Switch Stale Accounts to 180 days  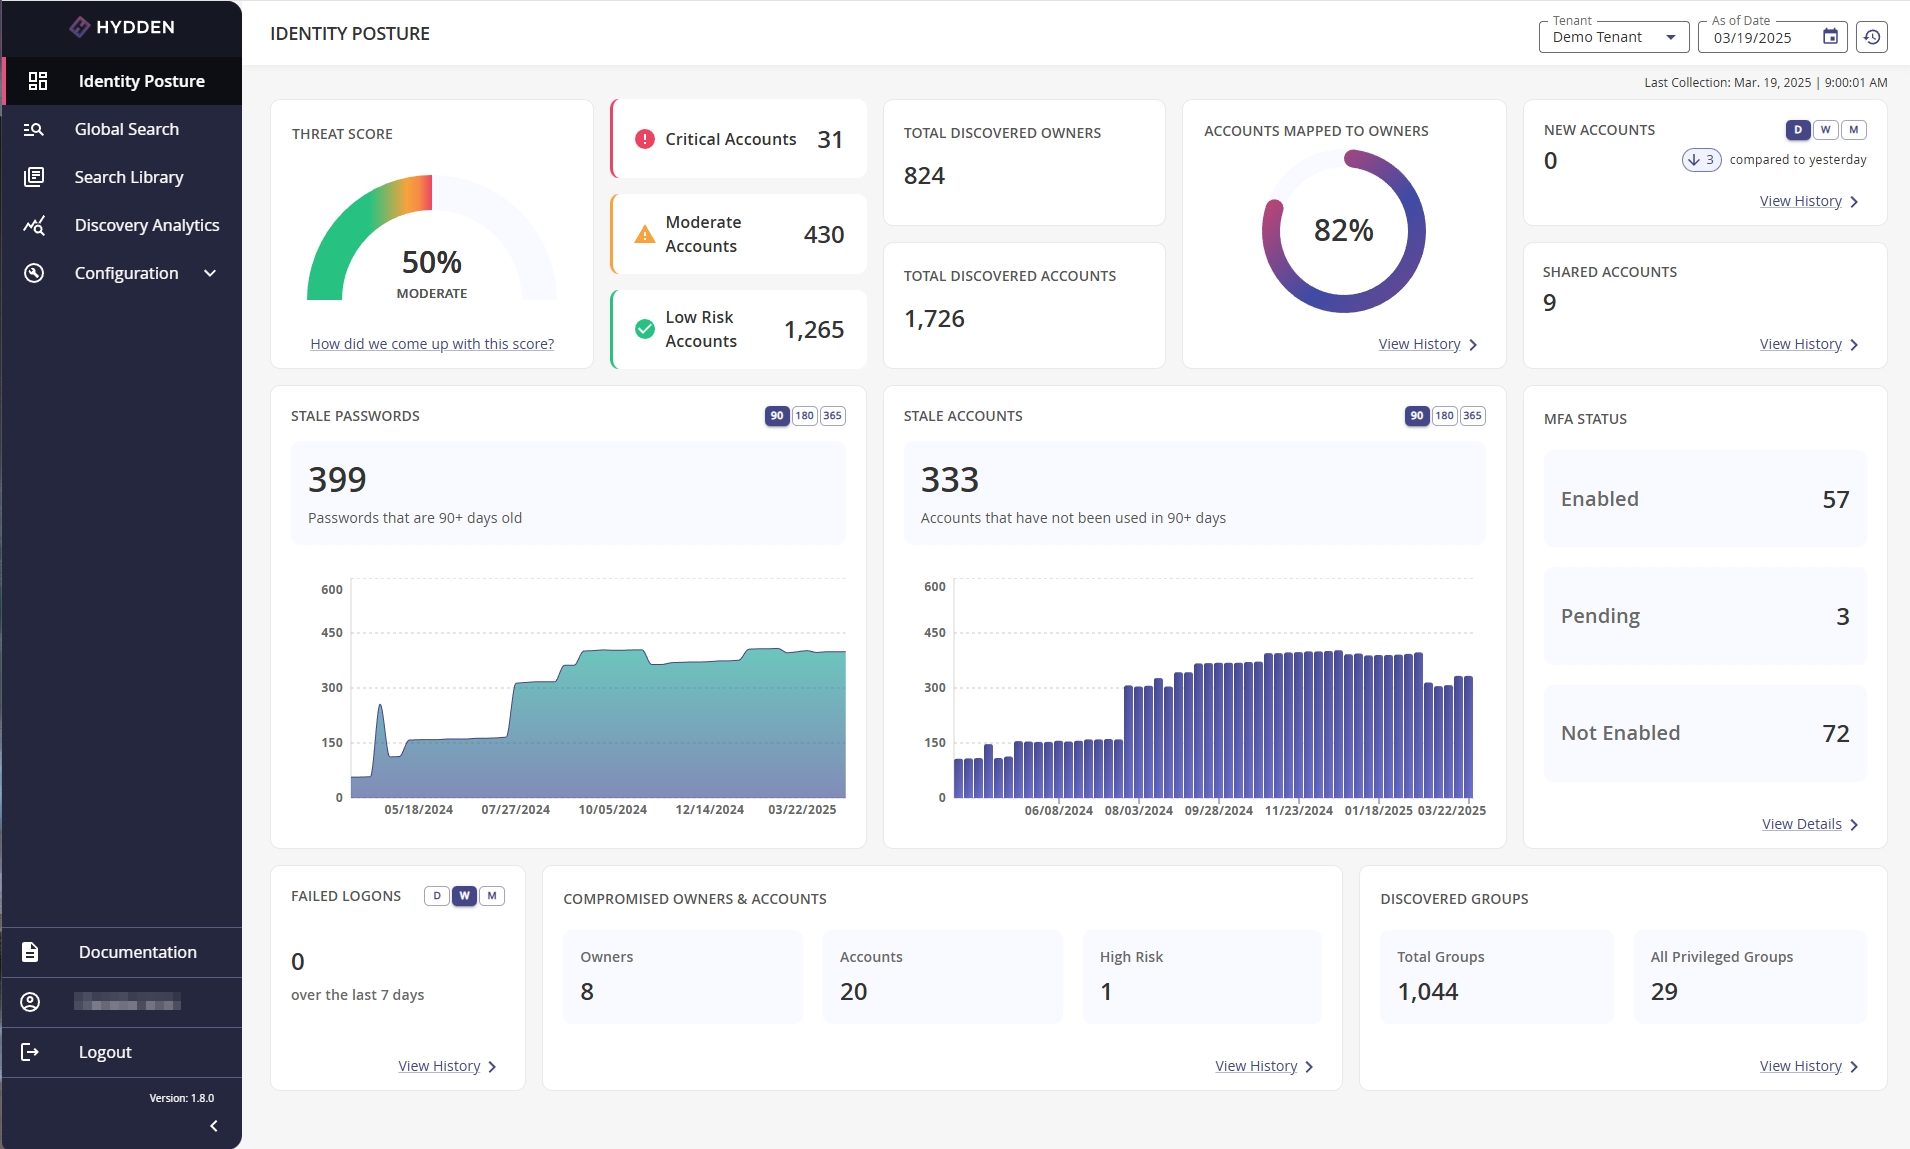(x=1443, y=415)
